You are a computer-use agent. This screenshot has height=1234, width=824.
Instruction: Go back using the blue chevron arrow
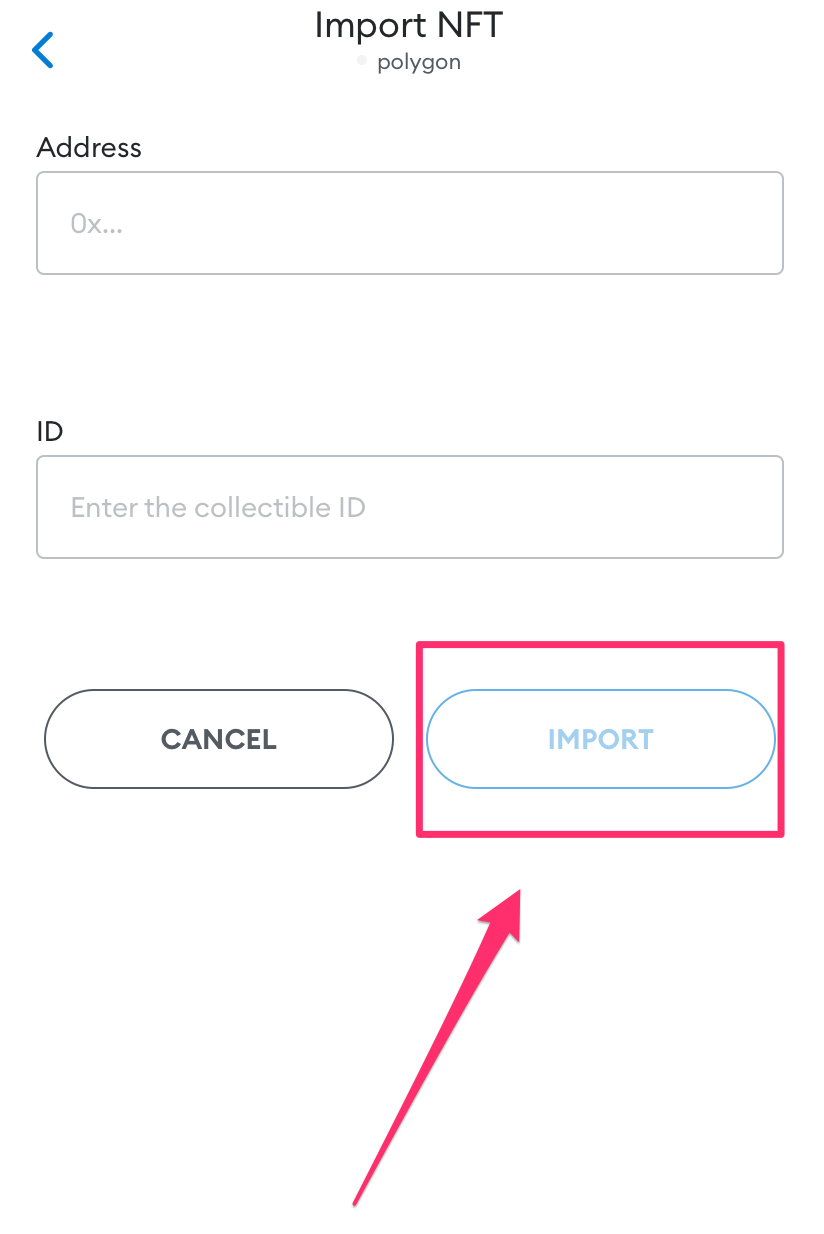click(x=42, y=50)
